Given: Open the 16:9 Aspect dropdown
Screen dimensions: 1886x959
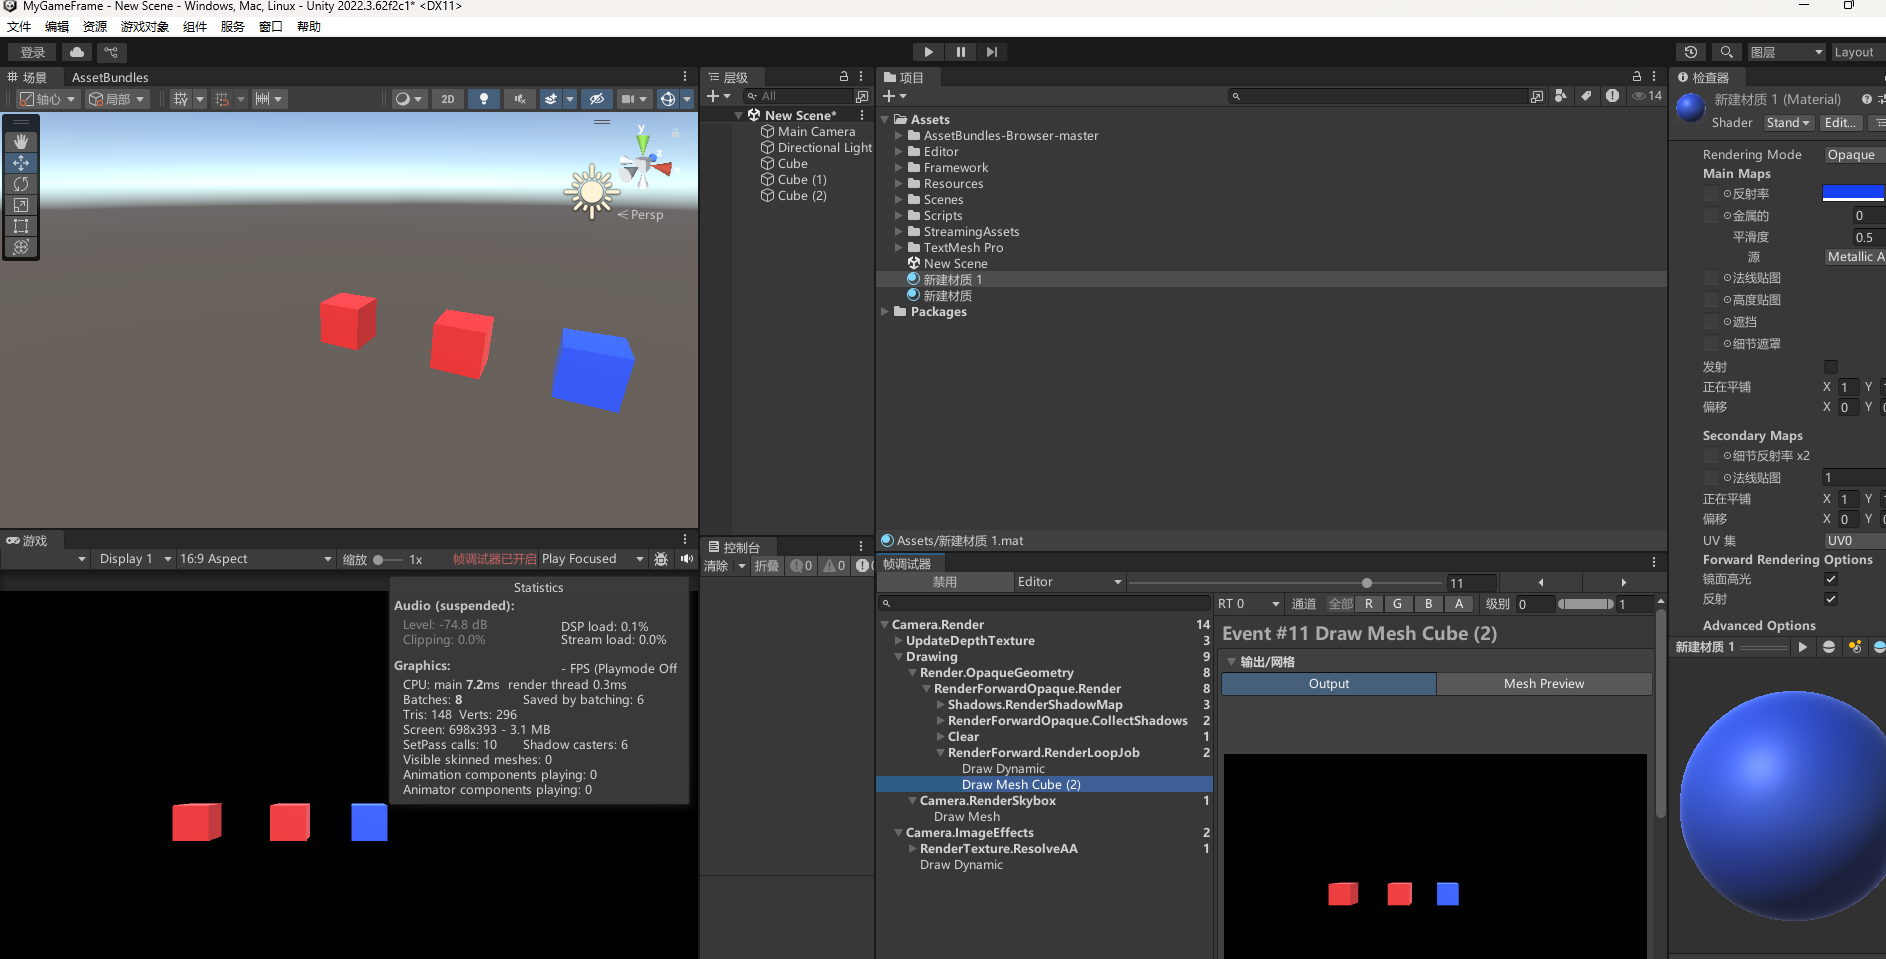Looking at the screenshot, I should (x=255, y=559).
